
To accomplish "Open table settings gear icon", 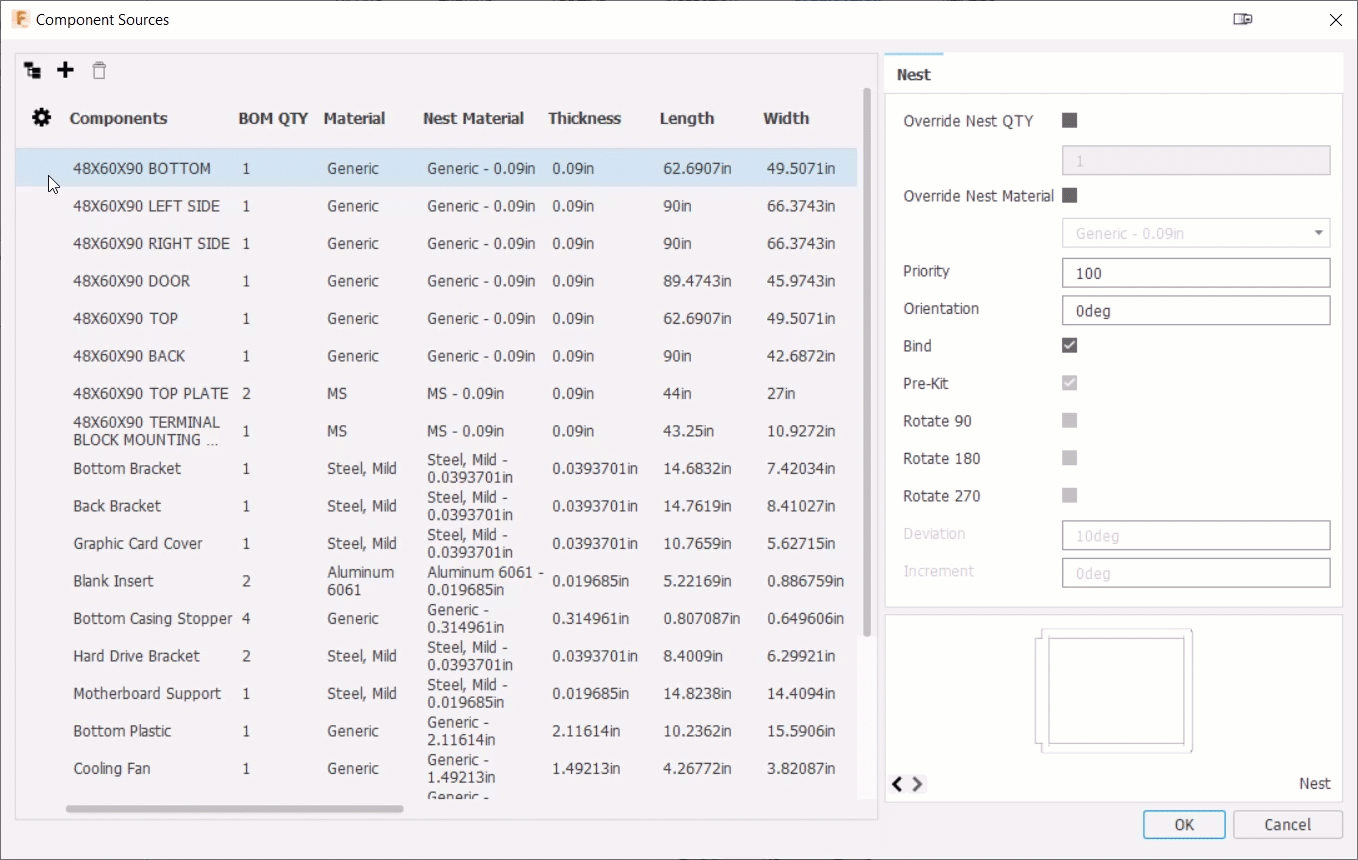I will 41,118.
